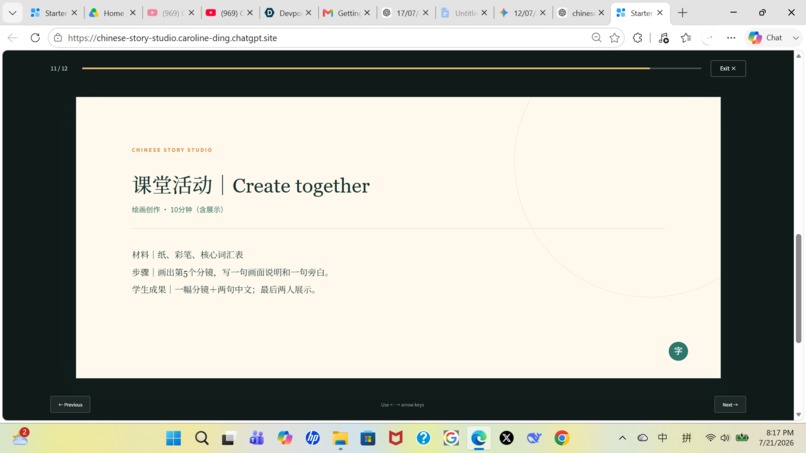
Task: Open the Google app on taskbar
Action: click(x=451, y=438)
